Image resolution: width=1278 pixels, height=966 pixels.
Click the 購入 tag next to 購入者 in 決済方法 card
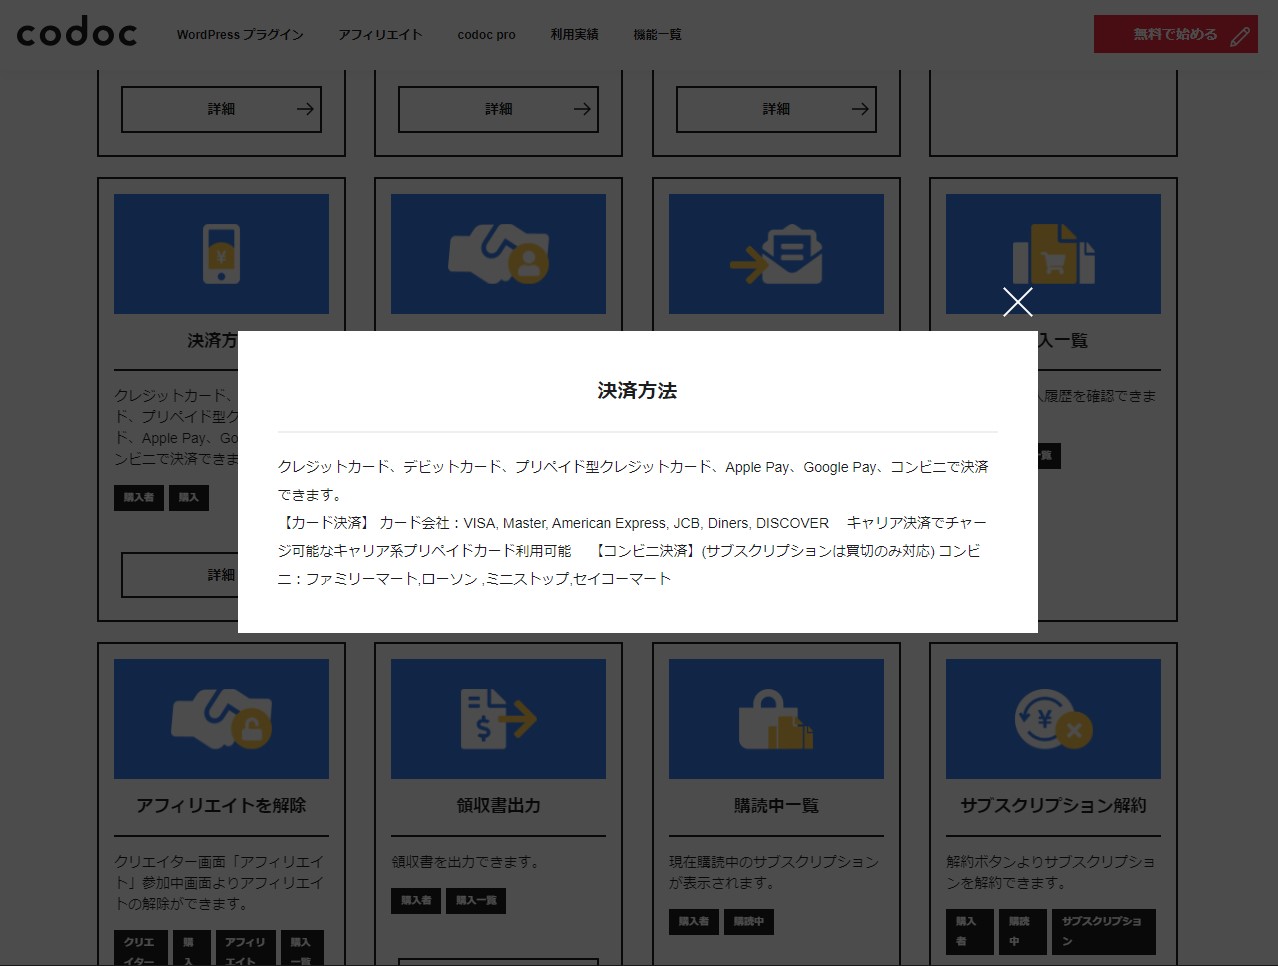point(189,497)
